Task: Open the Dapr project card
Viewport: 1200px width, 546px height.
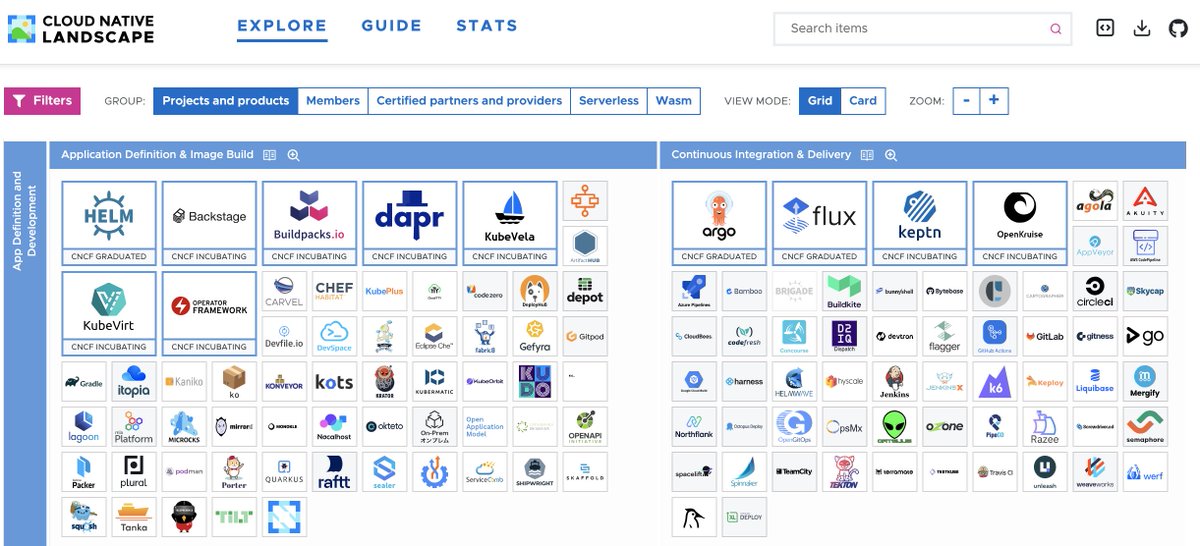Action: (409, 222)
